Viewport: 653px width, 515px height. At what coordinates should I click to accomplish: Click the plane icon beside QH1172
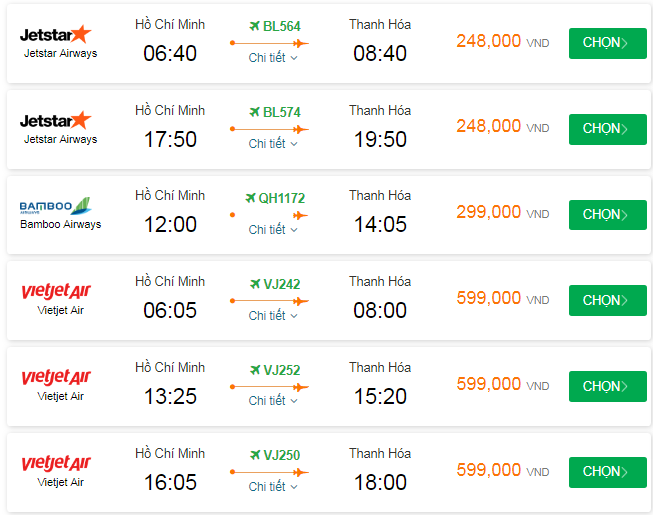click(250, 198)
